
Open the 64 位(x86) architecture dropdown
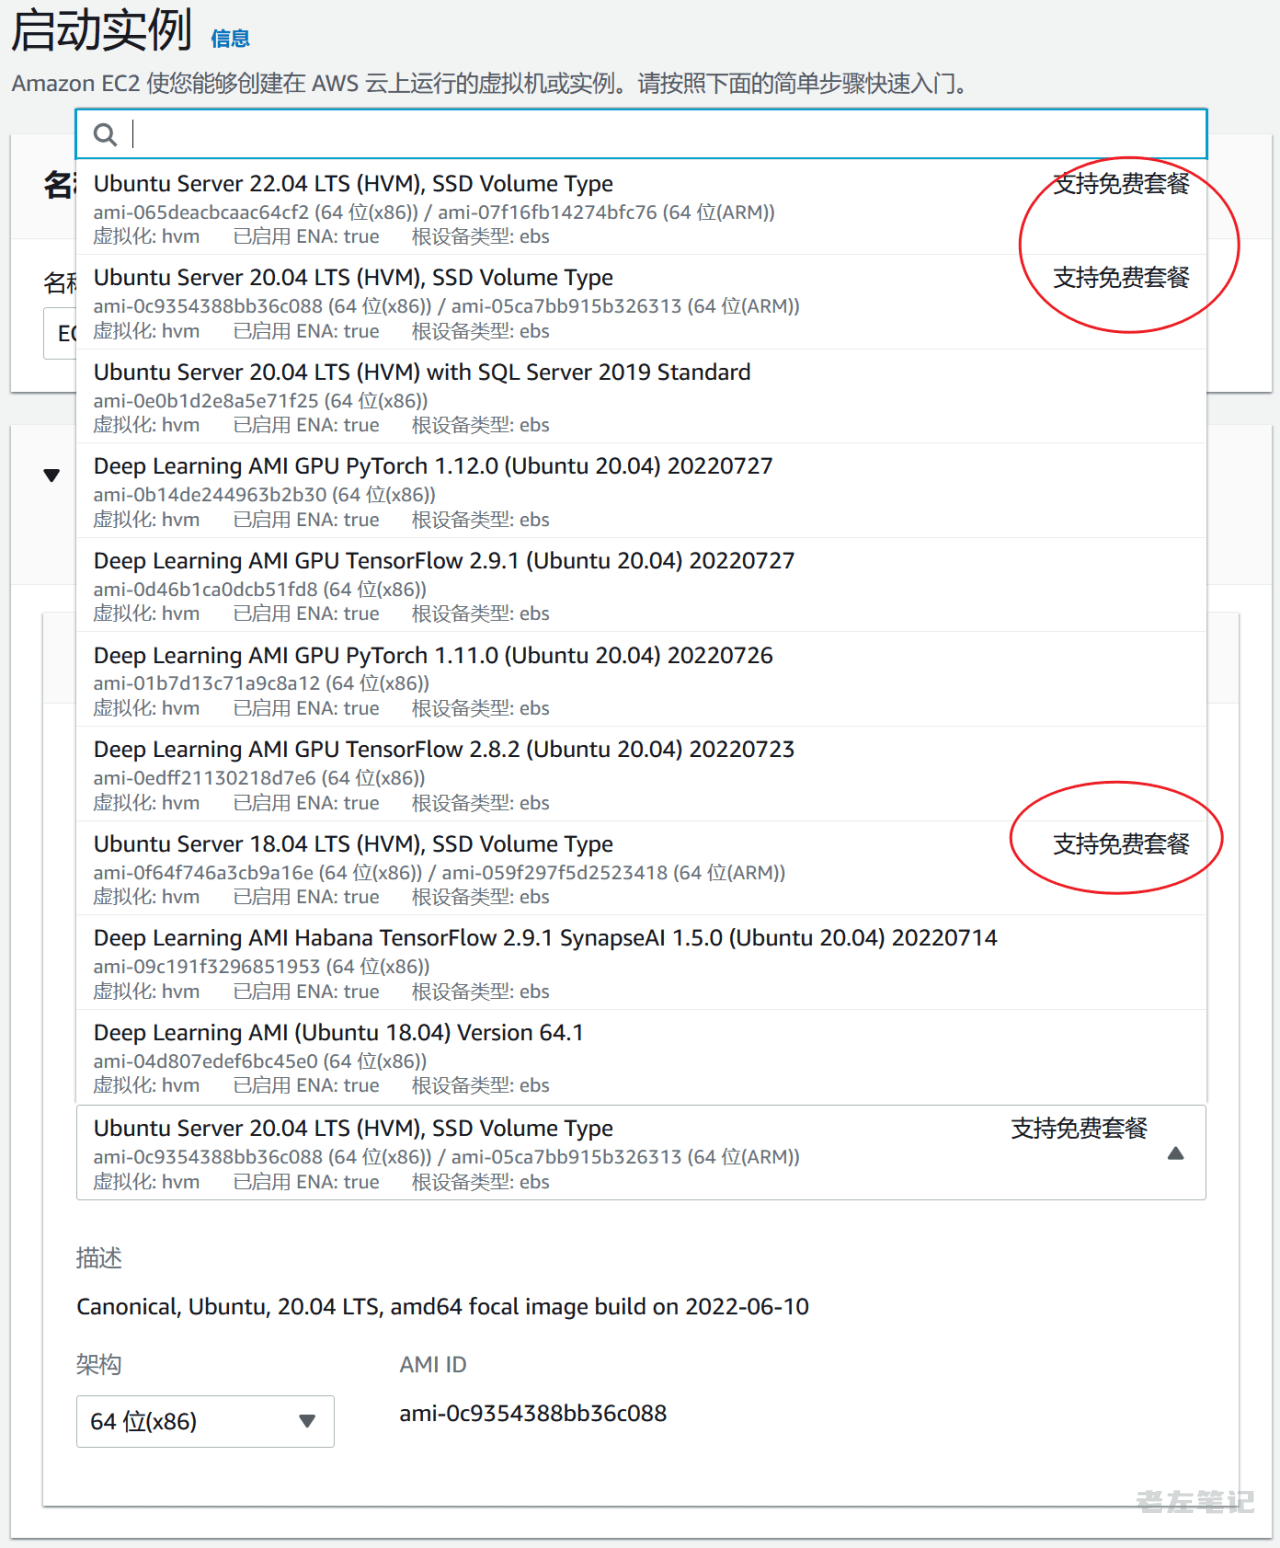pos(205,1421)
